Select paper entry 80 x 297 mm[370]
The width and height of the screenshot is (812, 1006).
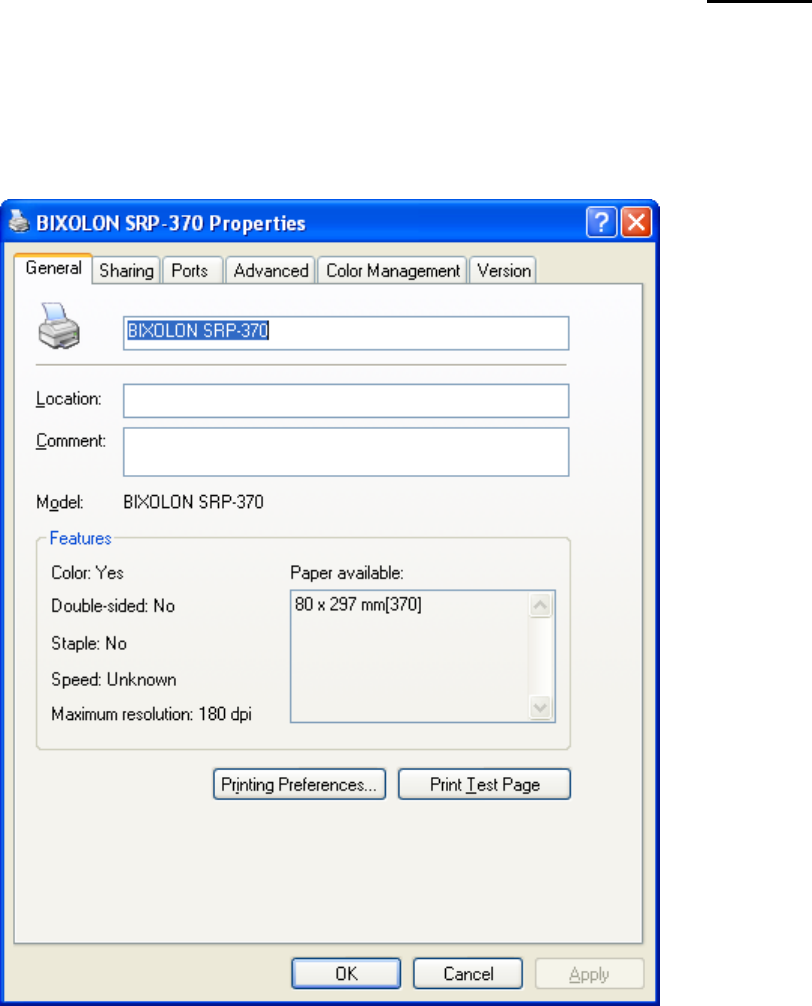(x=359, y=604)
